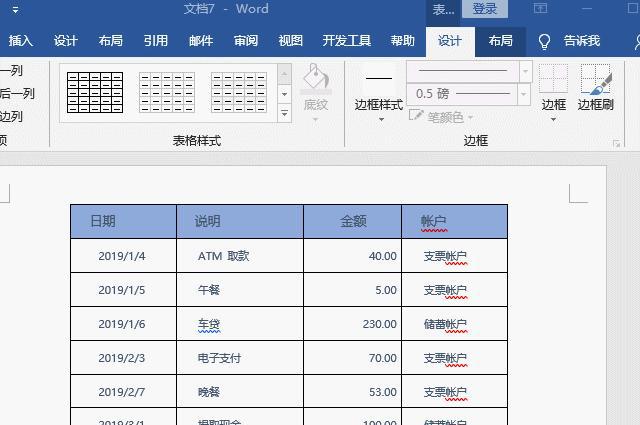Open the main 设计 tab next to 插入
Viewport: 640px width, 425px height.
[65, 41]
